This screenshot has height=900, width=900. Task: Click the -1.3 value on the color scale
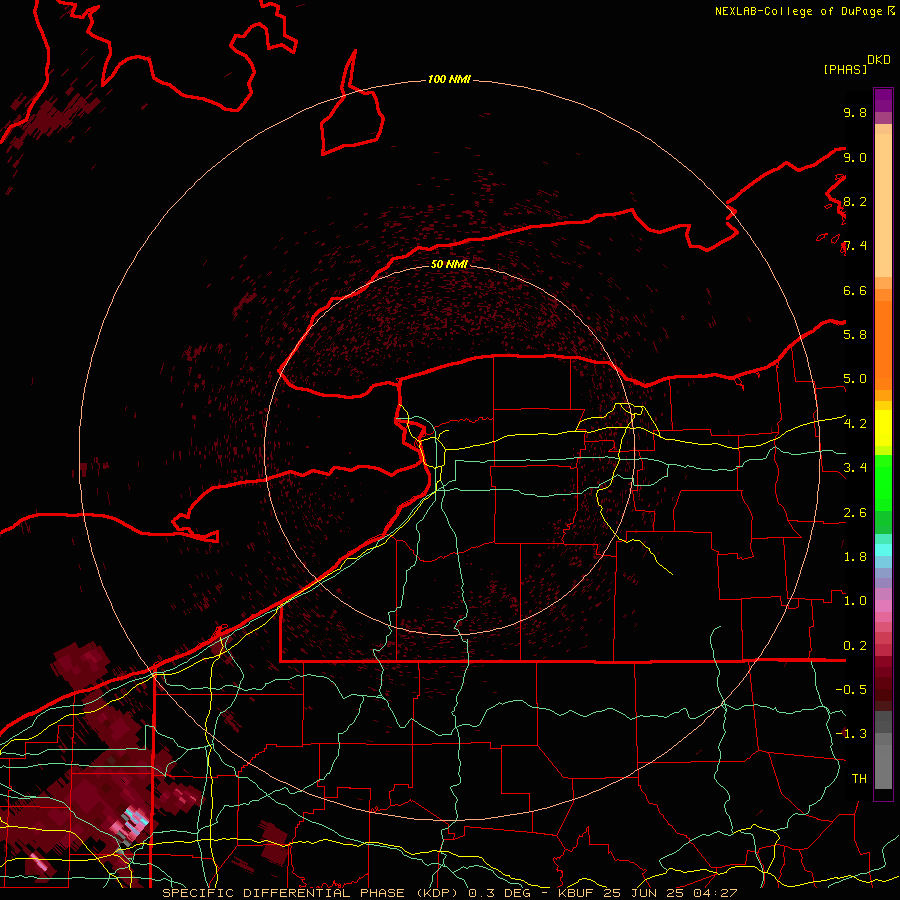(x=851, y=734)
